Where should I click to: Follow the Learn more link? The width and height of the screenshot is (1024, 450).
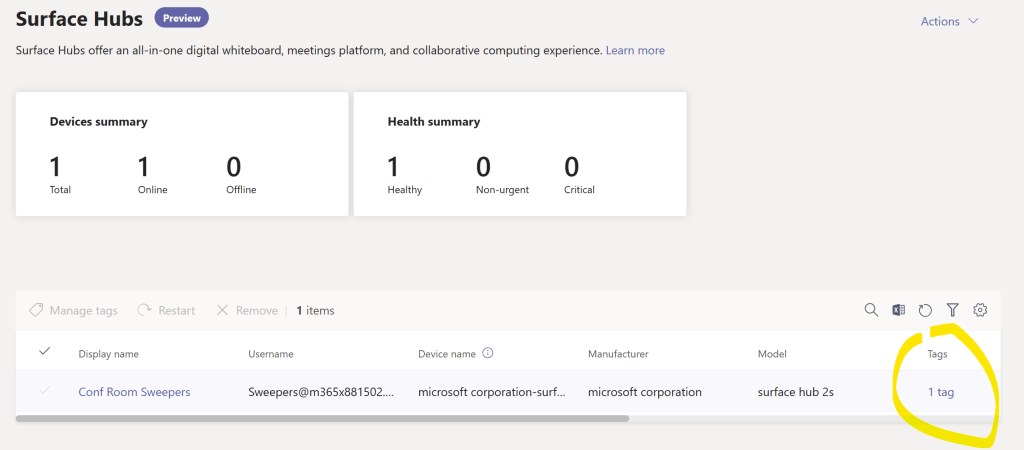[x=635, y=50]
